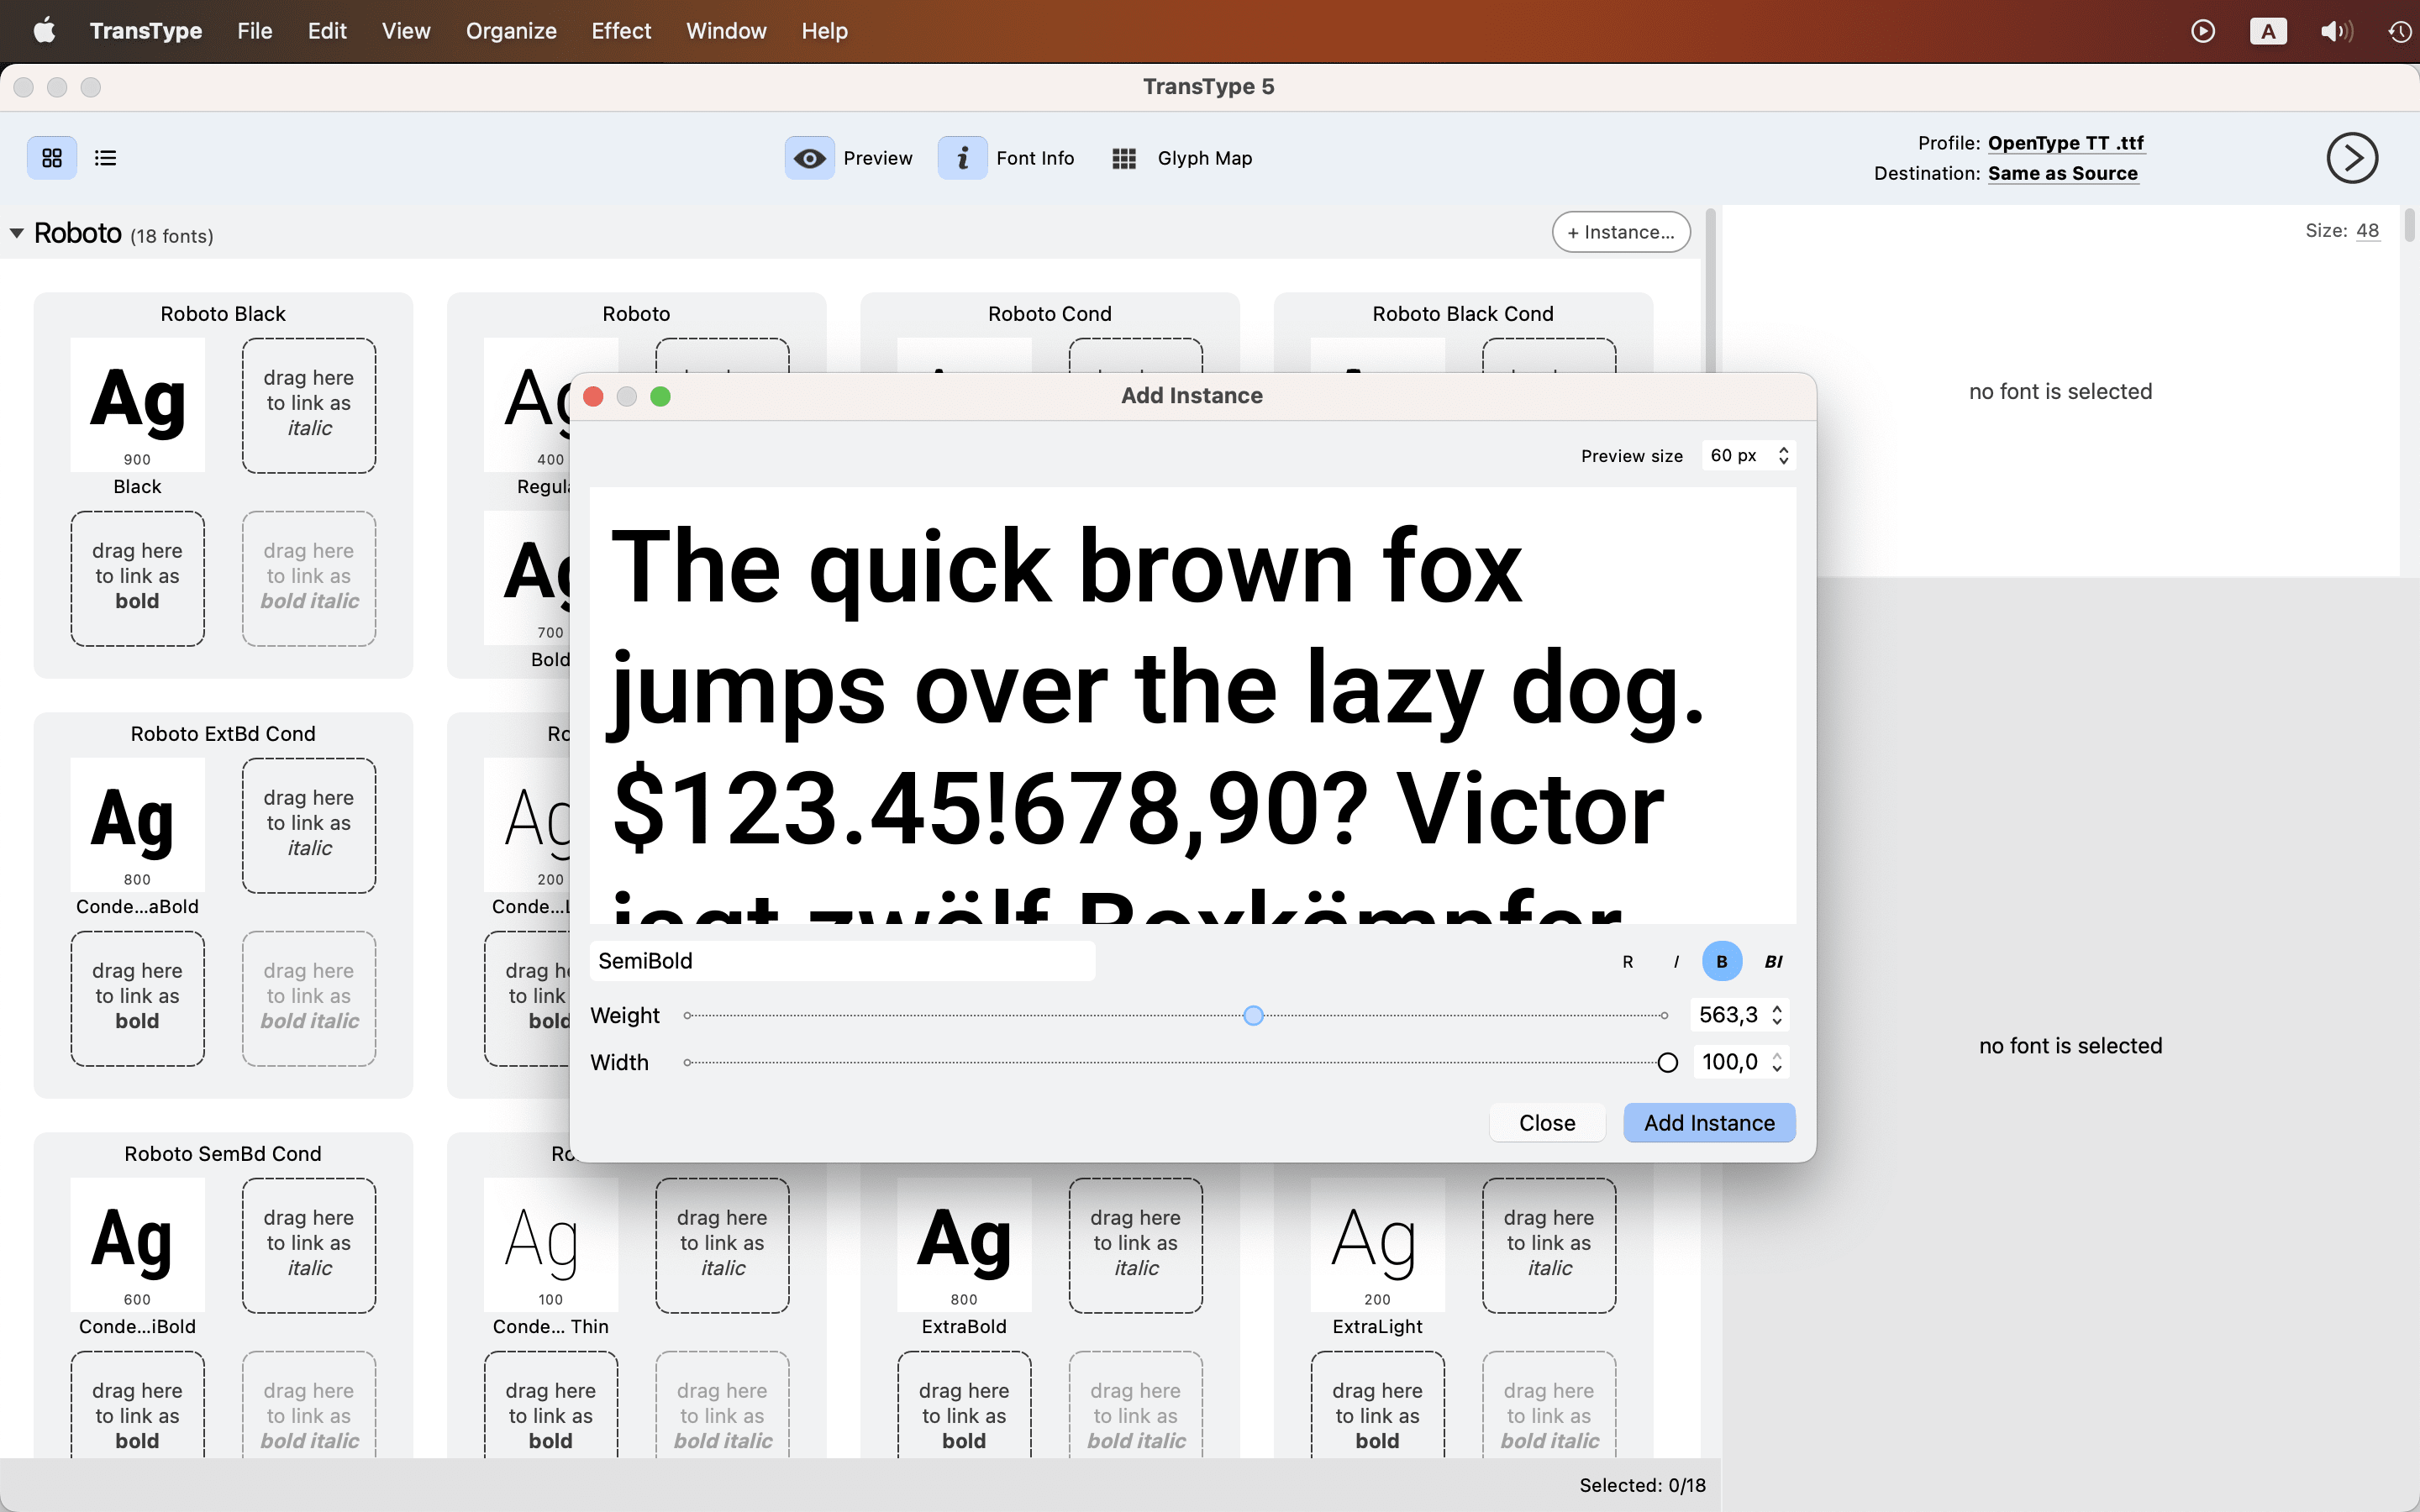Select the ExtraBold 800 font thumbnail
The height and width of the screenshot is (1512, 2420).
click(x=964, y=1245)
